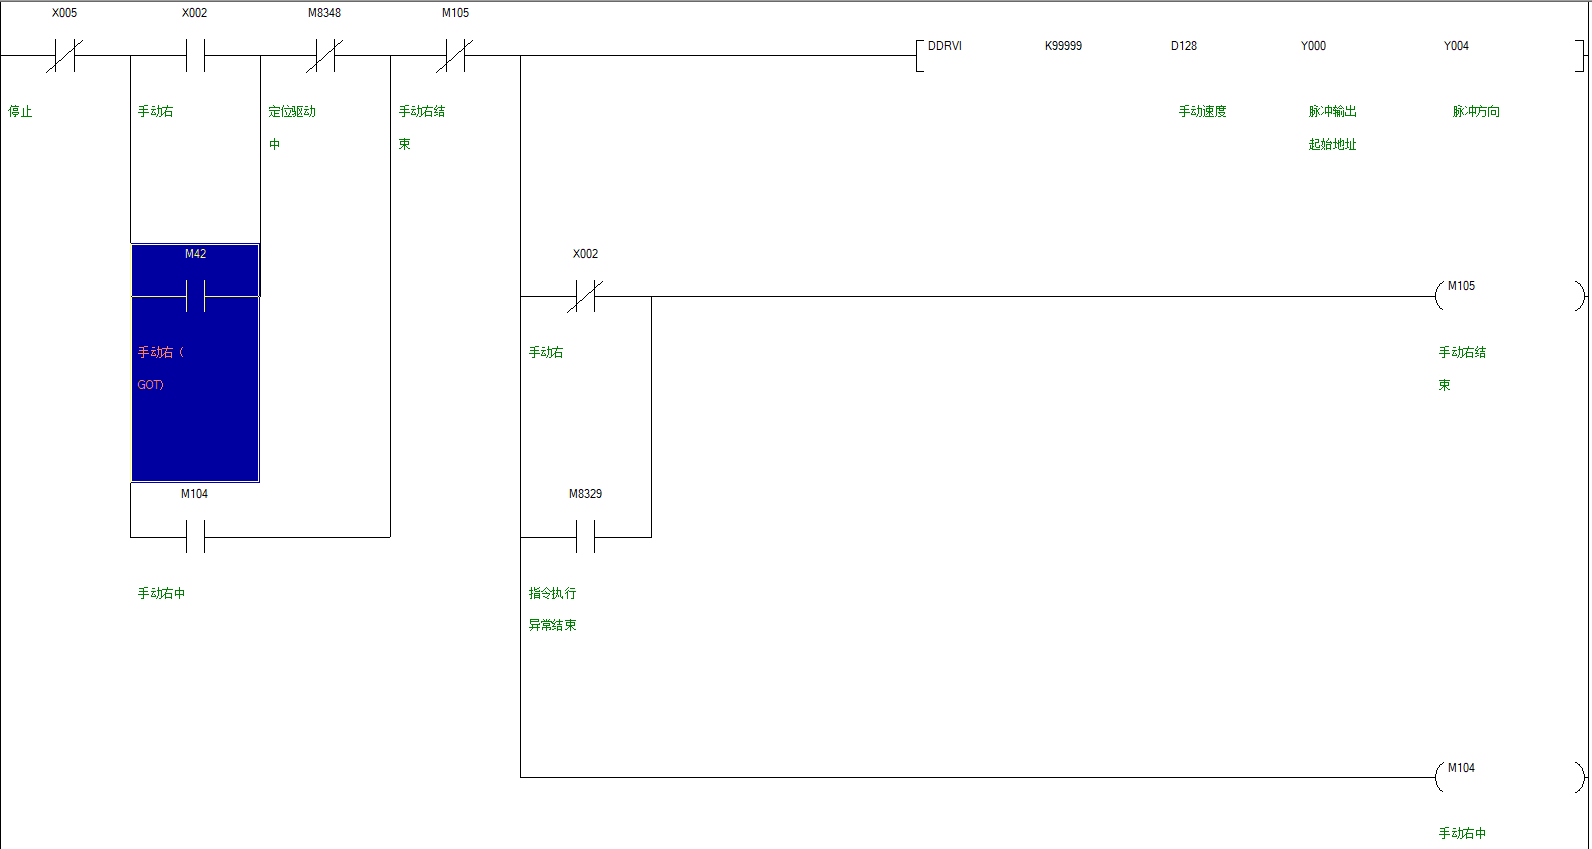Select the DDRVI instruction name
Screen dimensions: 1592x849
pyautogui.click(x=944, y=46)
